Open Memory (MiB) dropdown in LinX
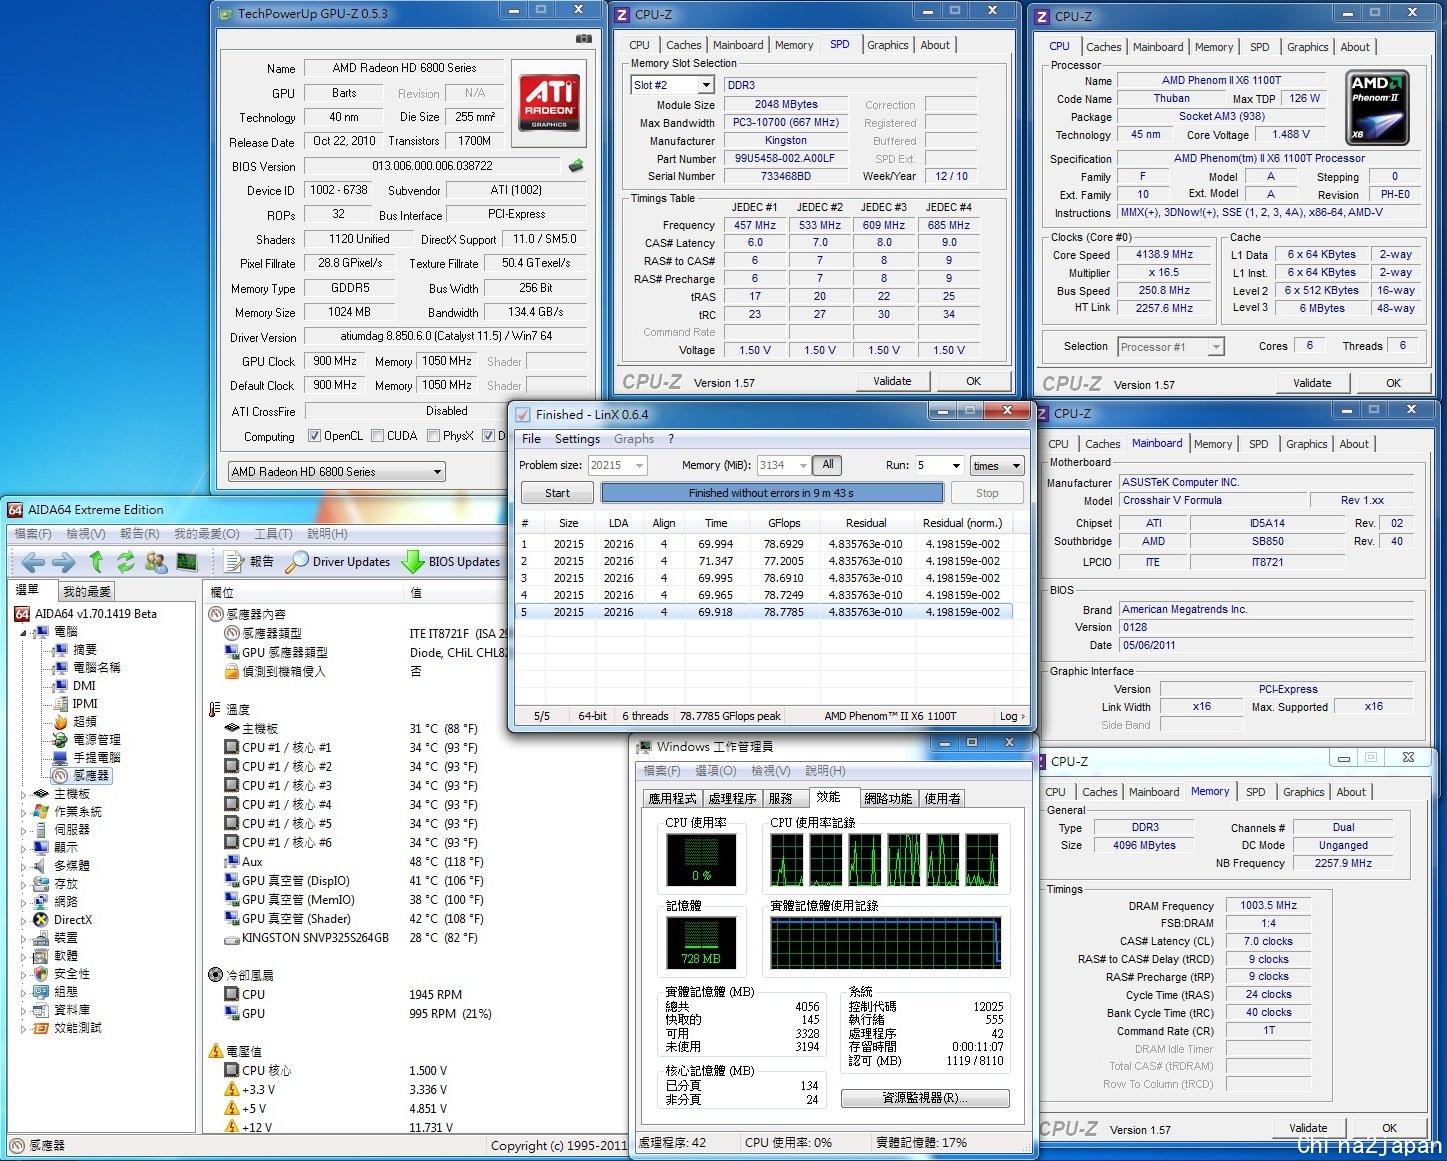Image resolution: width=1447 pixels, height=1161 pixels. click(x=783, y=465)
